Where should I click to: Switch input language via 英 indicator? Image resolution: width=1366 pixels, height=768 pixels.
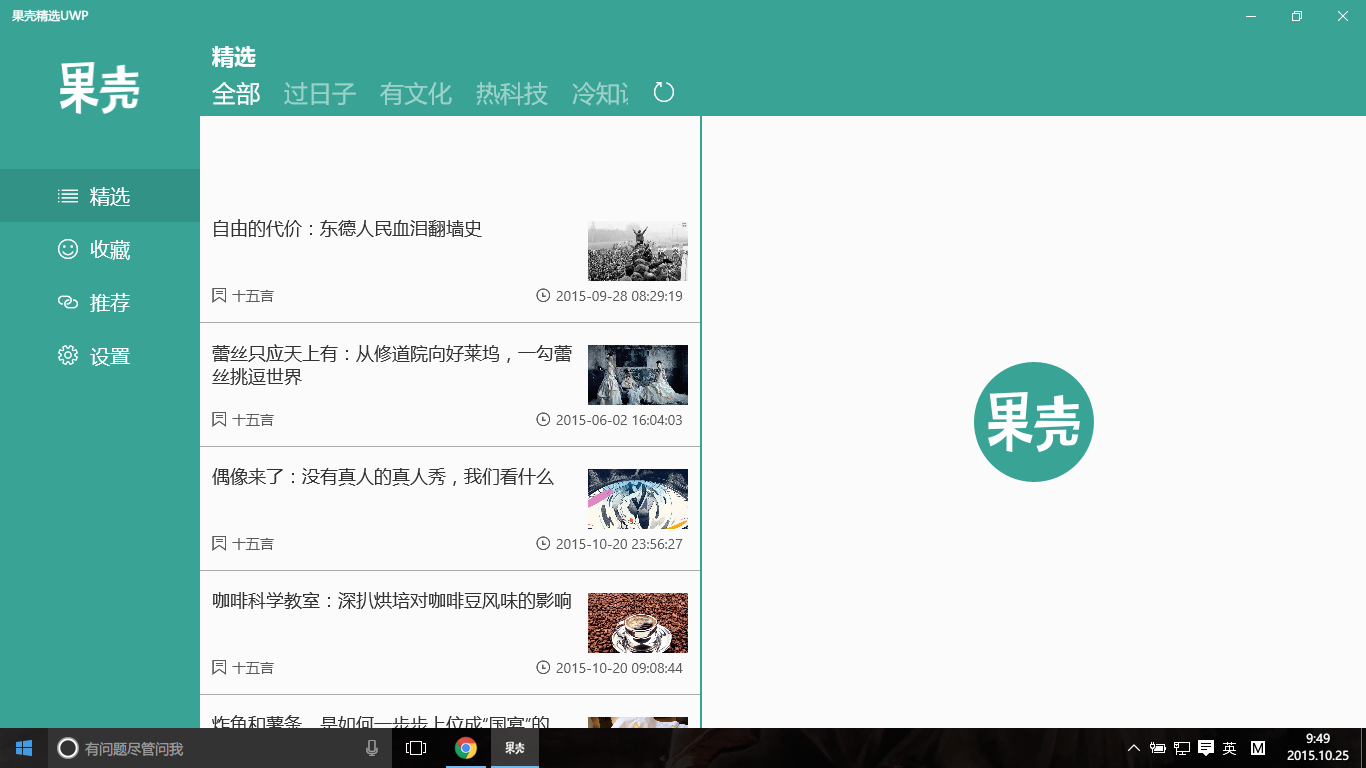(x=1230, y=748)
